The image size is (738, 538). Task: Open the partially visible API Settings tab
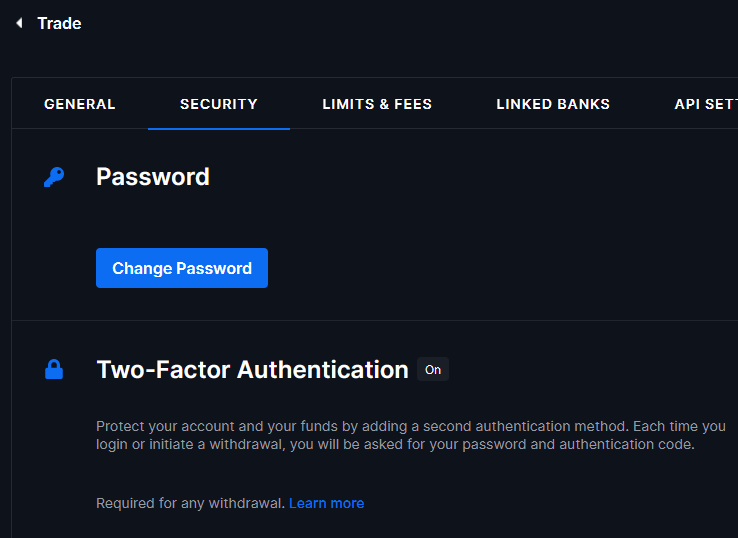pos(705,104)
